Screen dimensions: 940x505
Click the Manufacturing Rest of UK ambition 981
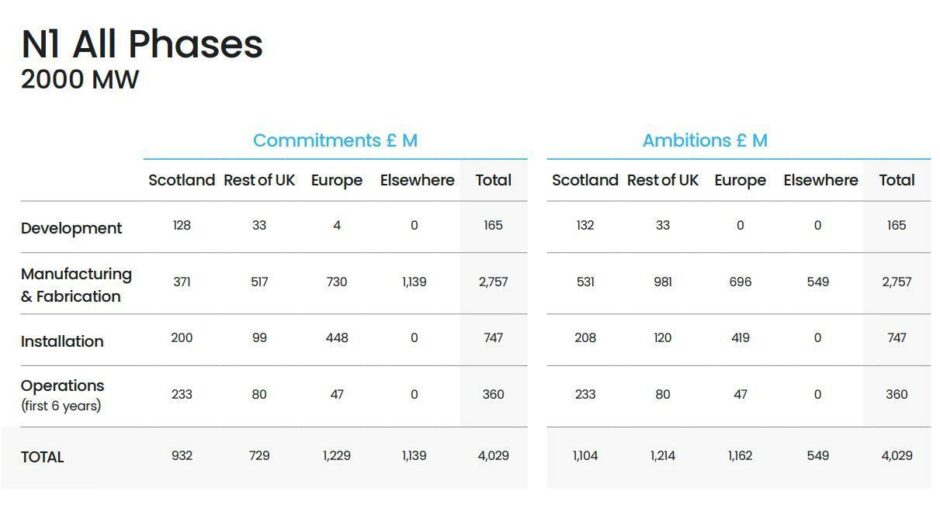[663, 282]
